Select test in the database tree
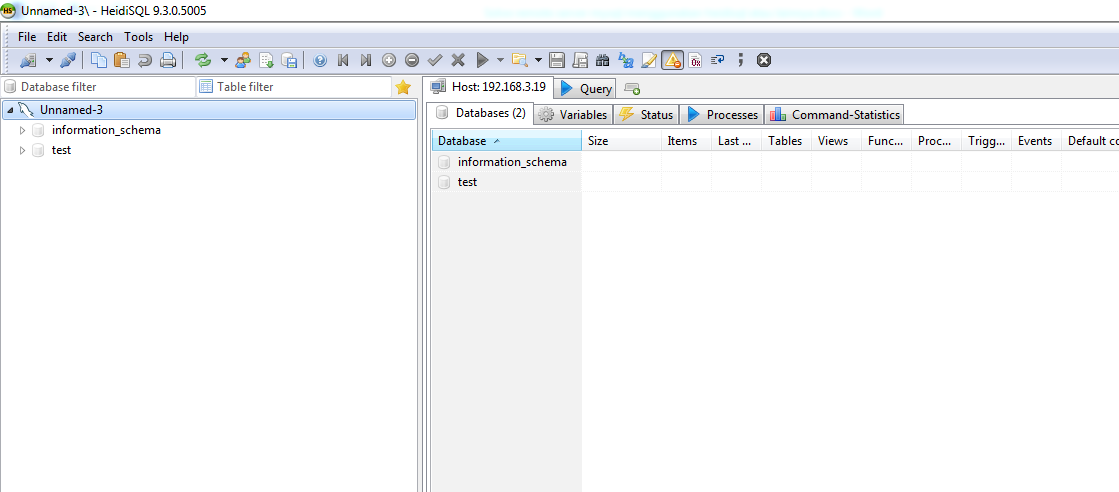 [61, 150]
